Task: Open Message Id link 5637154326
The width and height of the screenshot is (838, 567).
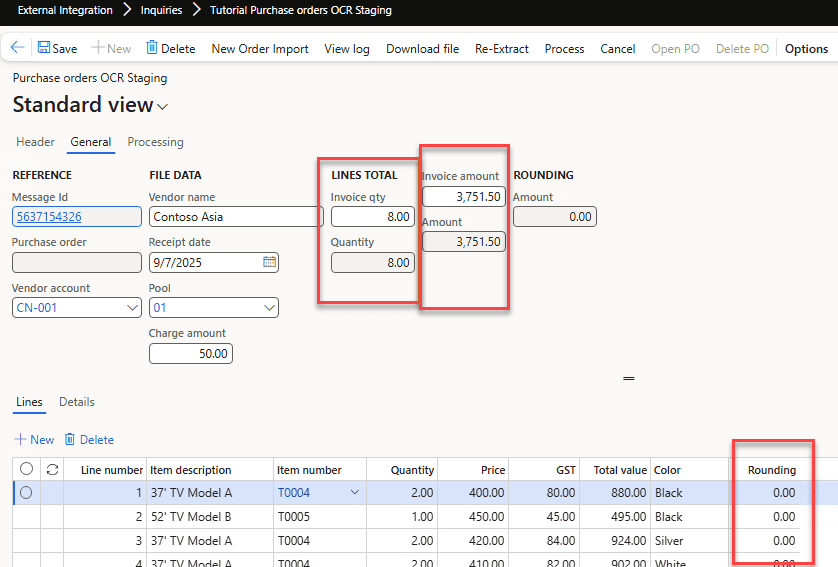Action: 47,216
